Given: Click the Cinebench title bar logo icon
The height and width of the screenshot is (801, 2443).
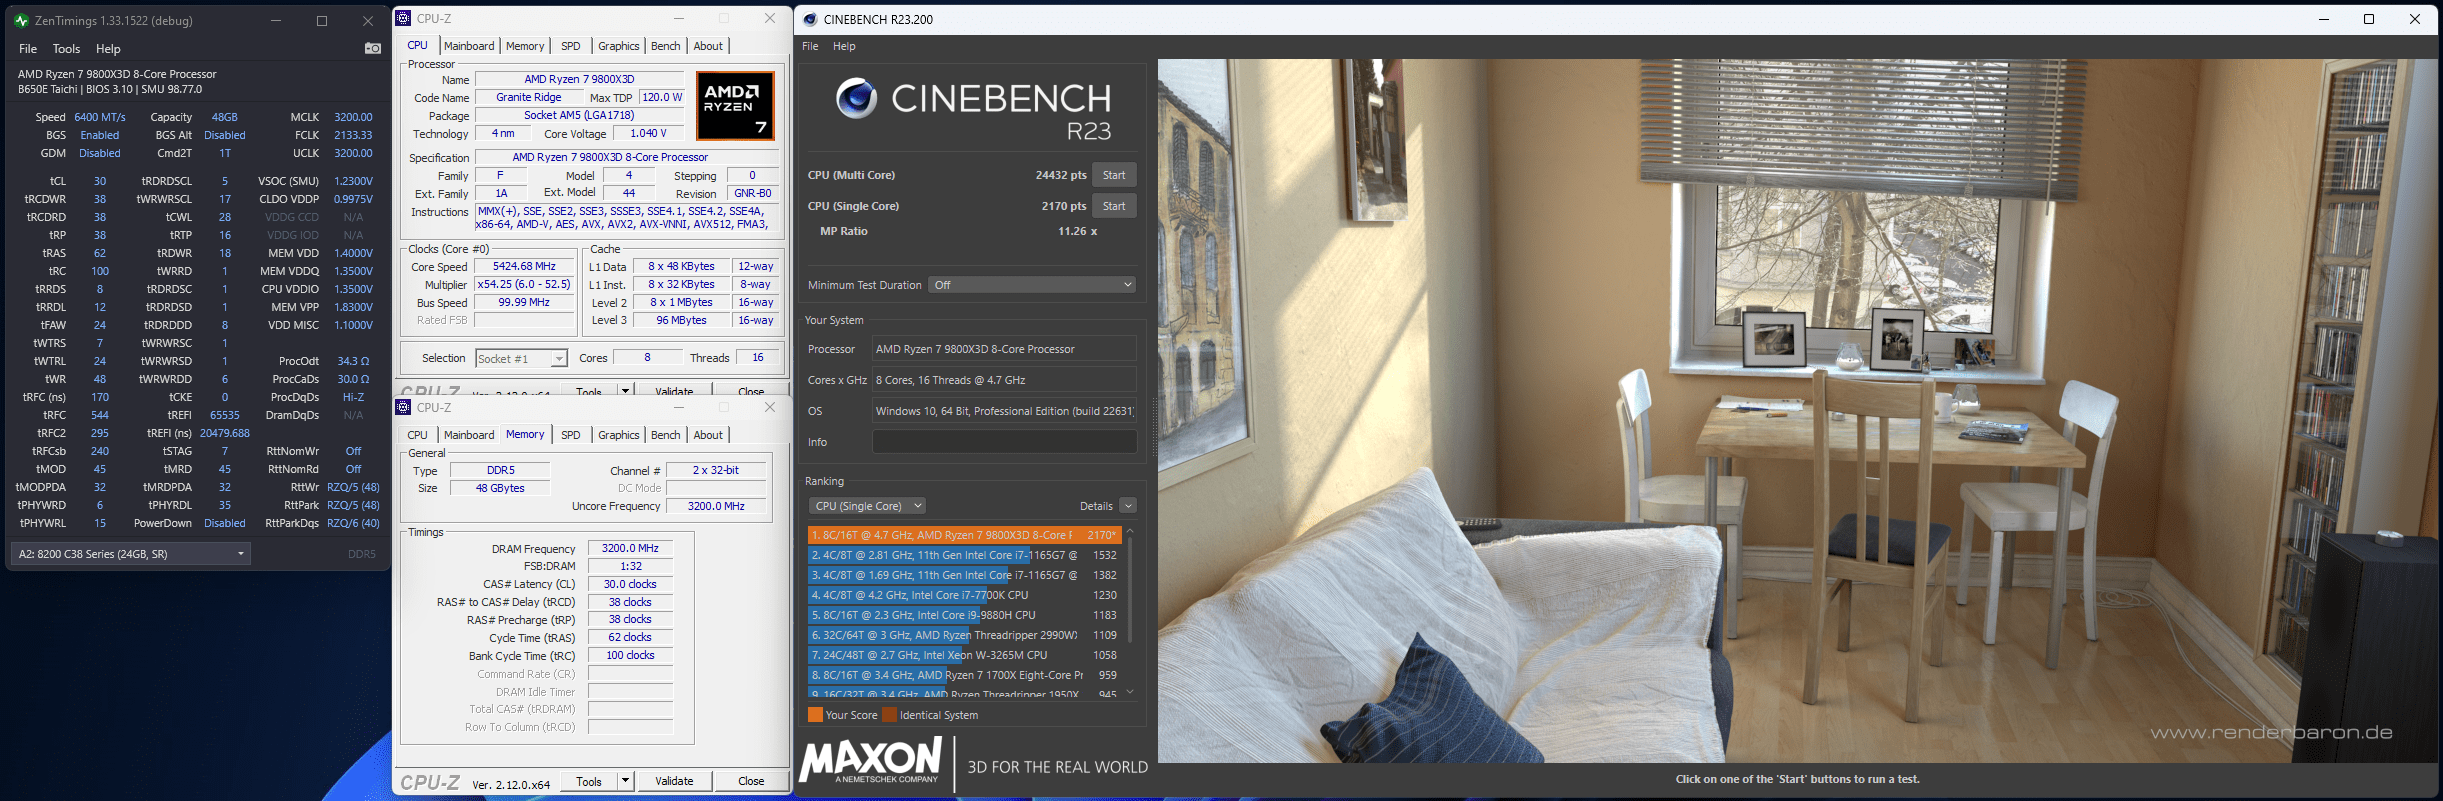Looking at the screenshot, I should coord(810,19).
